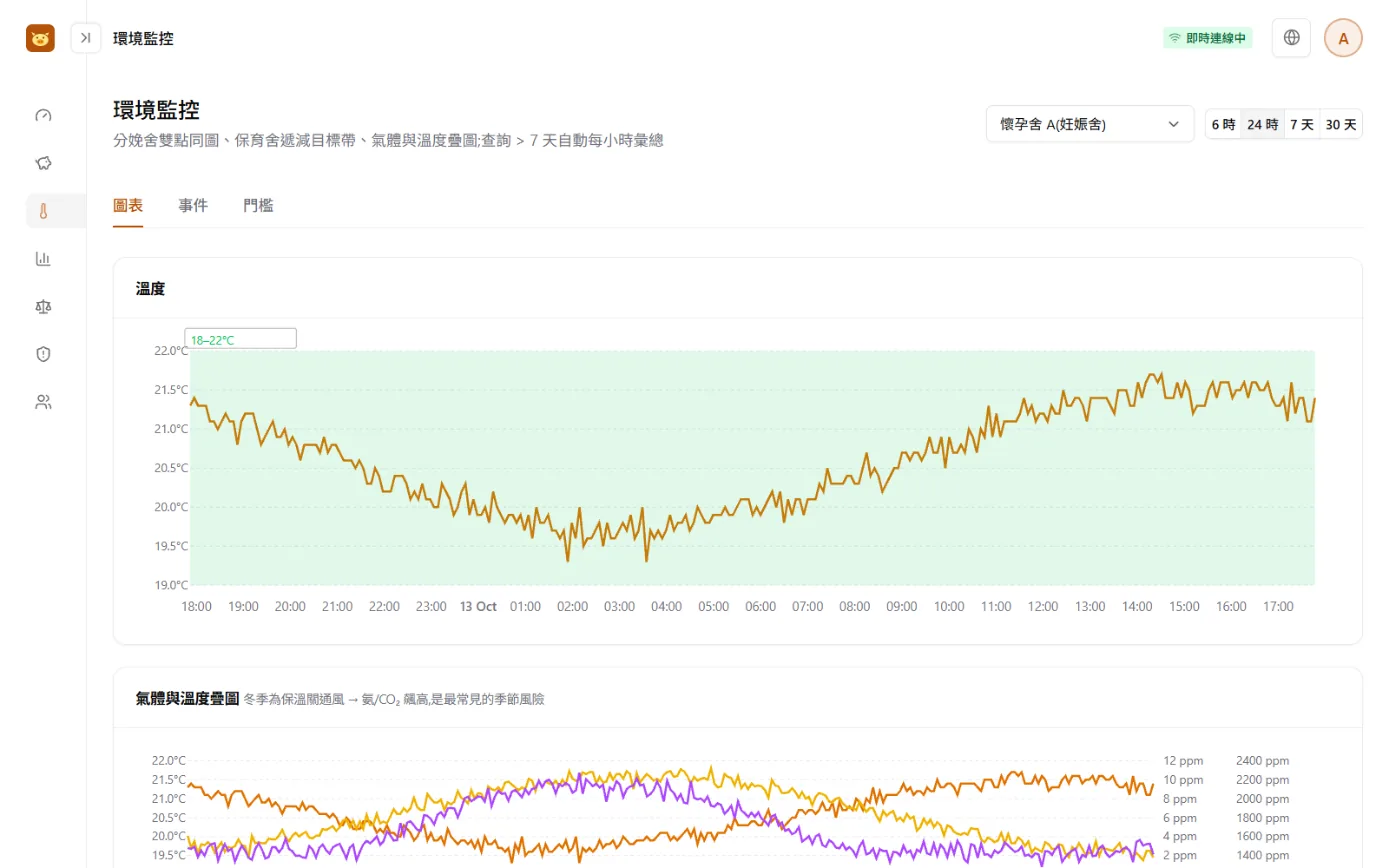
Task: Click the 2400 ppm axis label
Action: (1263, 761)
